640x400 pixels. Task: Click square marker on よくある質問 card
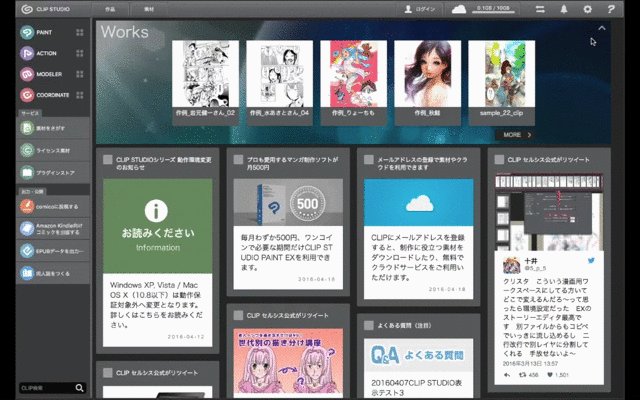click(369, 325)
